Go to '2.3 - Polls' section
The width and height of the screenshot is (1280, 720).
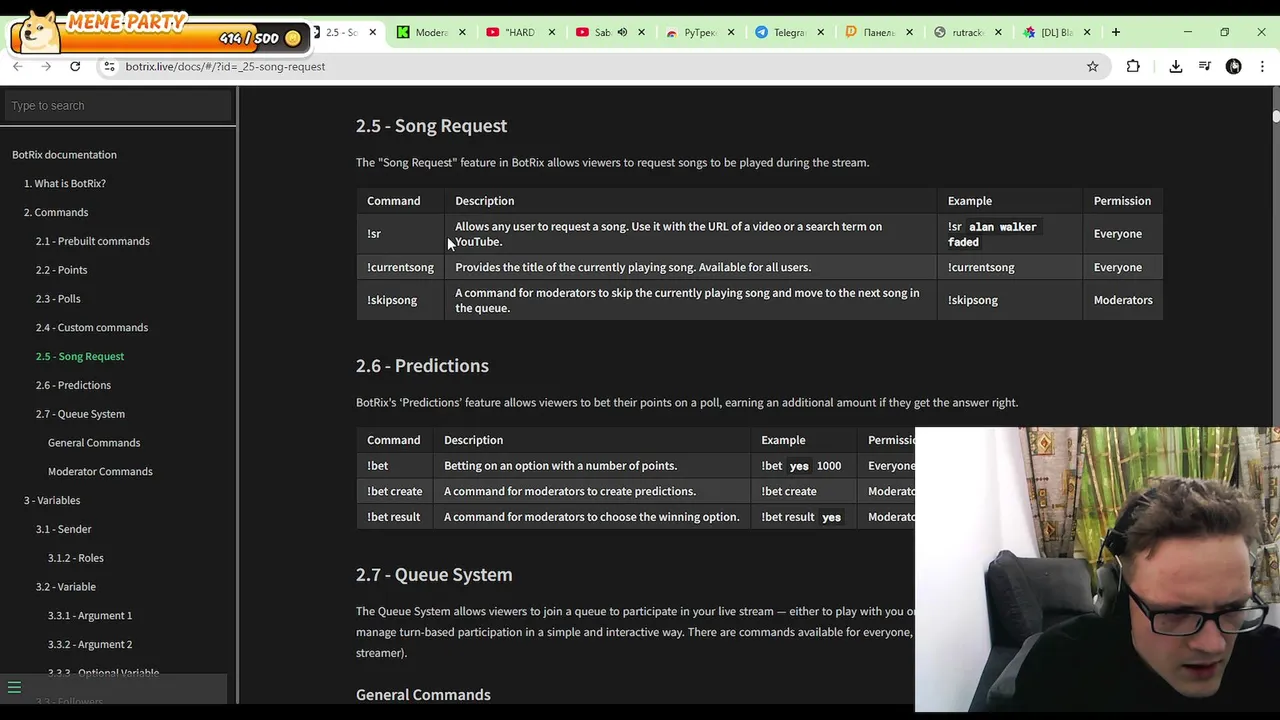(x=58, y=299)
